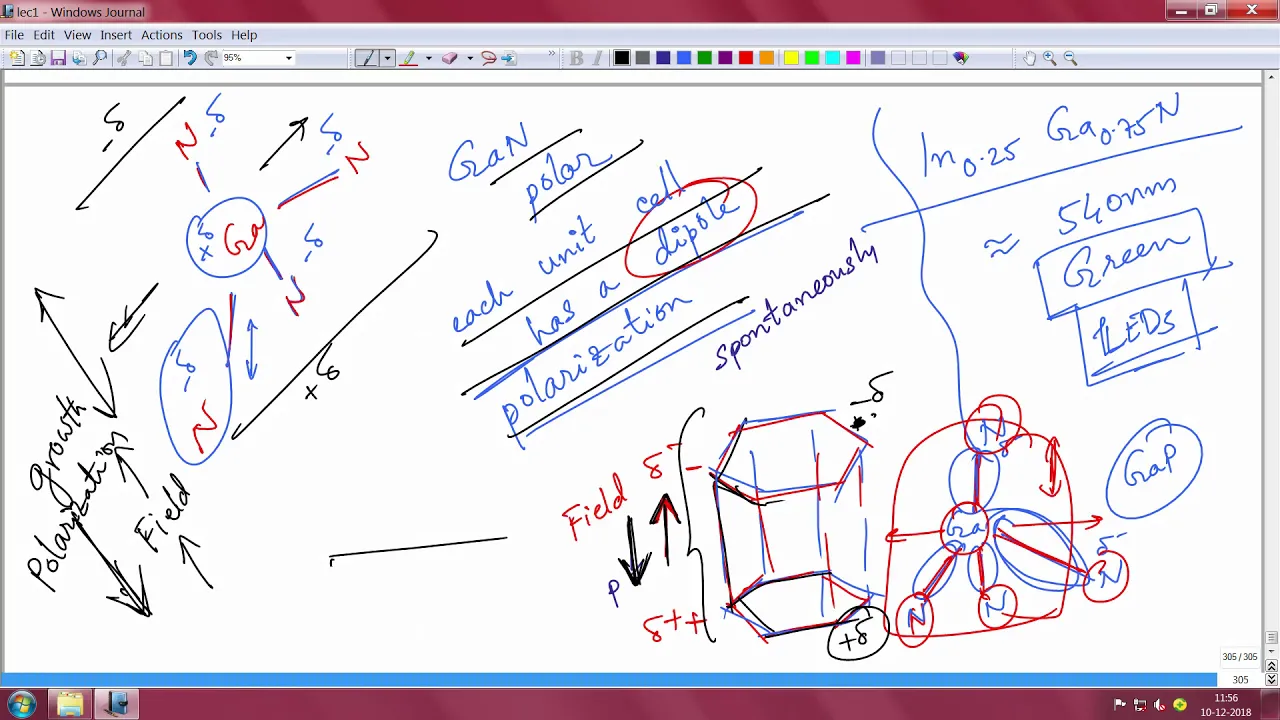Open the Insert menu

pyautogui.click(x=116, y=34)
